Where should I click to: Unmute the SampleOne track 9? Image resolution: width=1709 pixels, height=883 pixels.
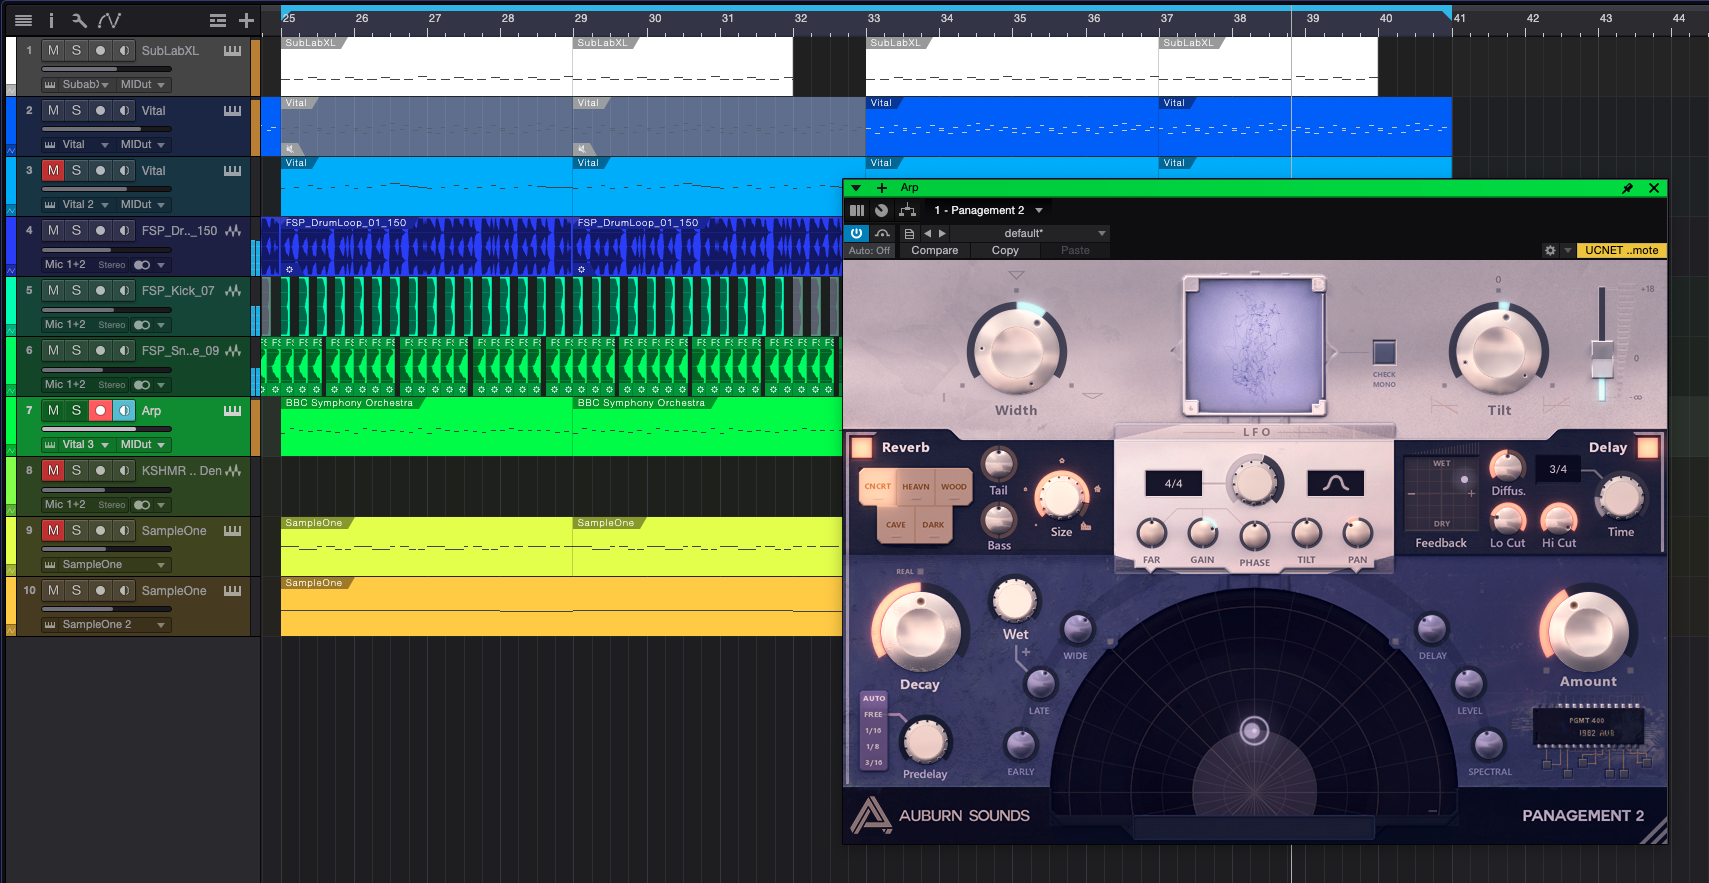53,530
